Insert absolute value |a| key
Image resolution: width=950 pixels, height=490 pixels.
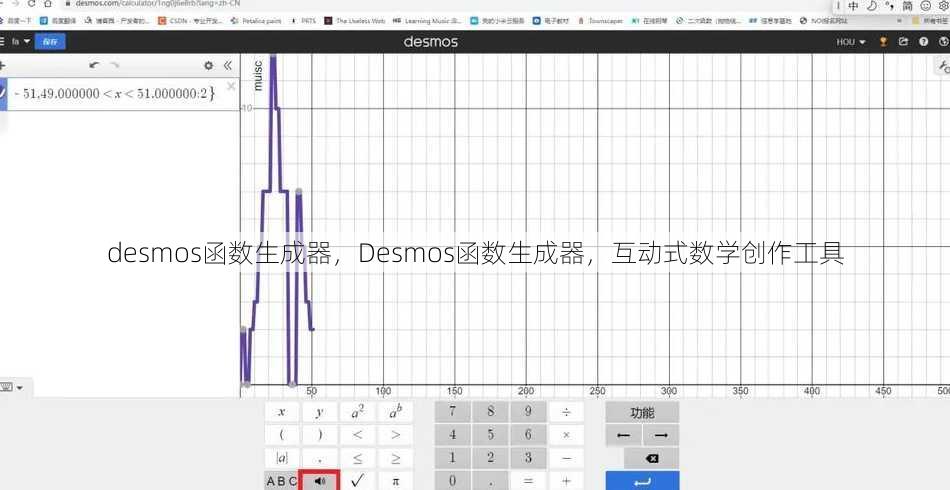(x=282, y=459)
